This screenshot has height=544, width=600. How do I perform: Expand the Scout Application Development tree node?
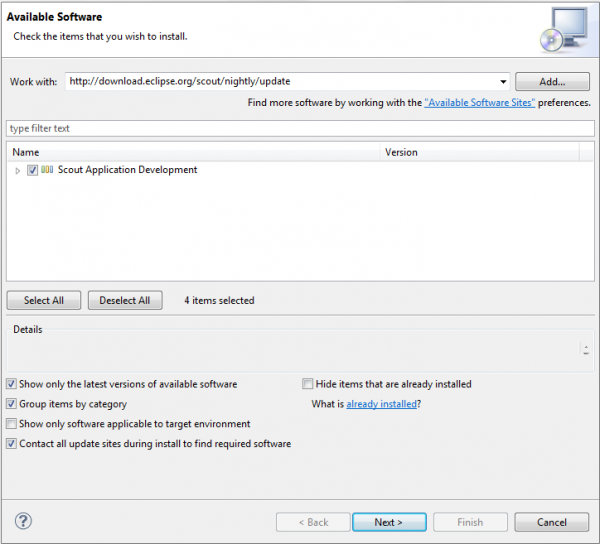point(18,171)
